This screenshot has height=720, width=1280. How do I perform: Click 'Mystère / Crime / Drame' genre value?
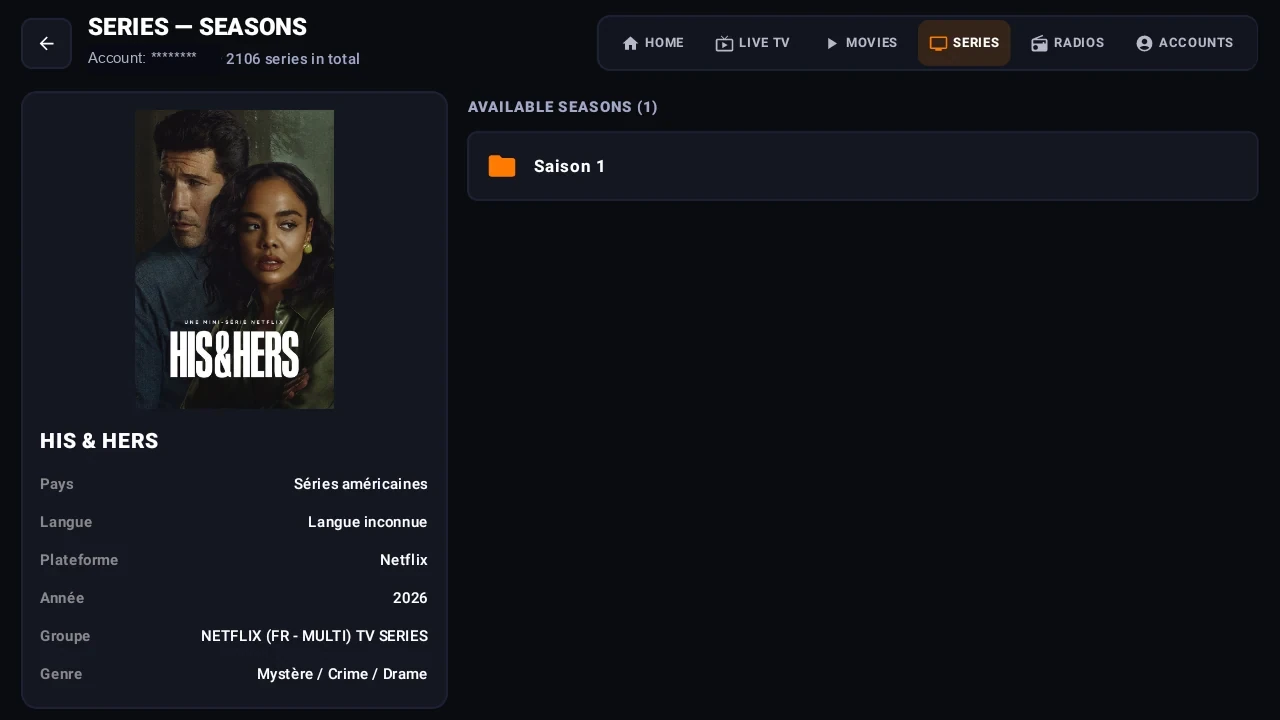[x=342, y=674]
